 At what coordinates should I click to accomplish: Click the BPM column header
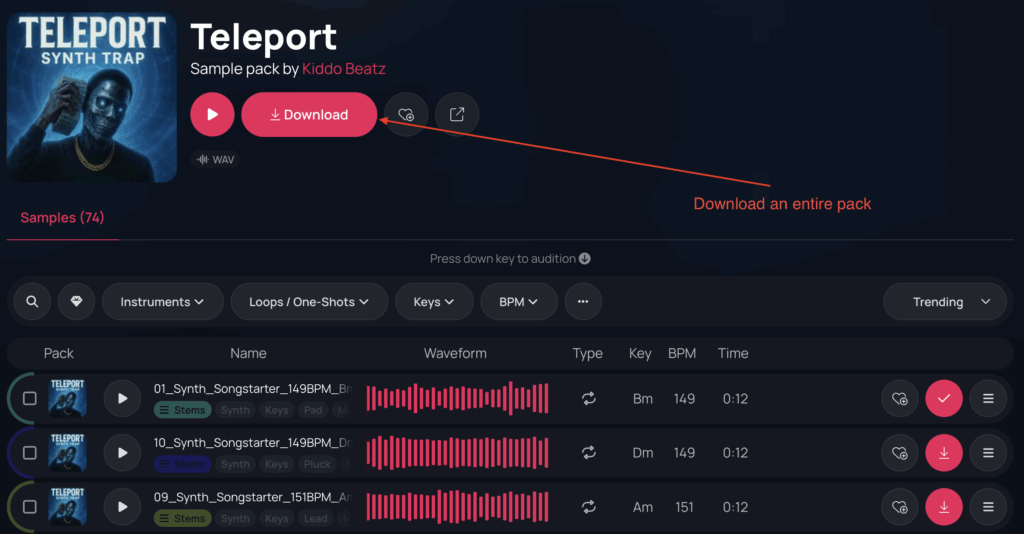pyautogui.click(x=682, y=353)
